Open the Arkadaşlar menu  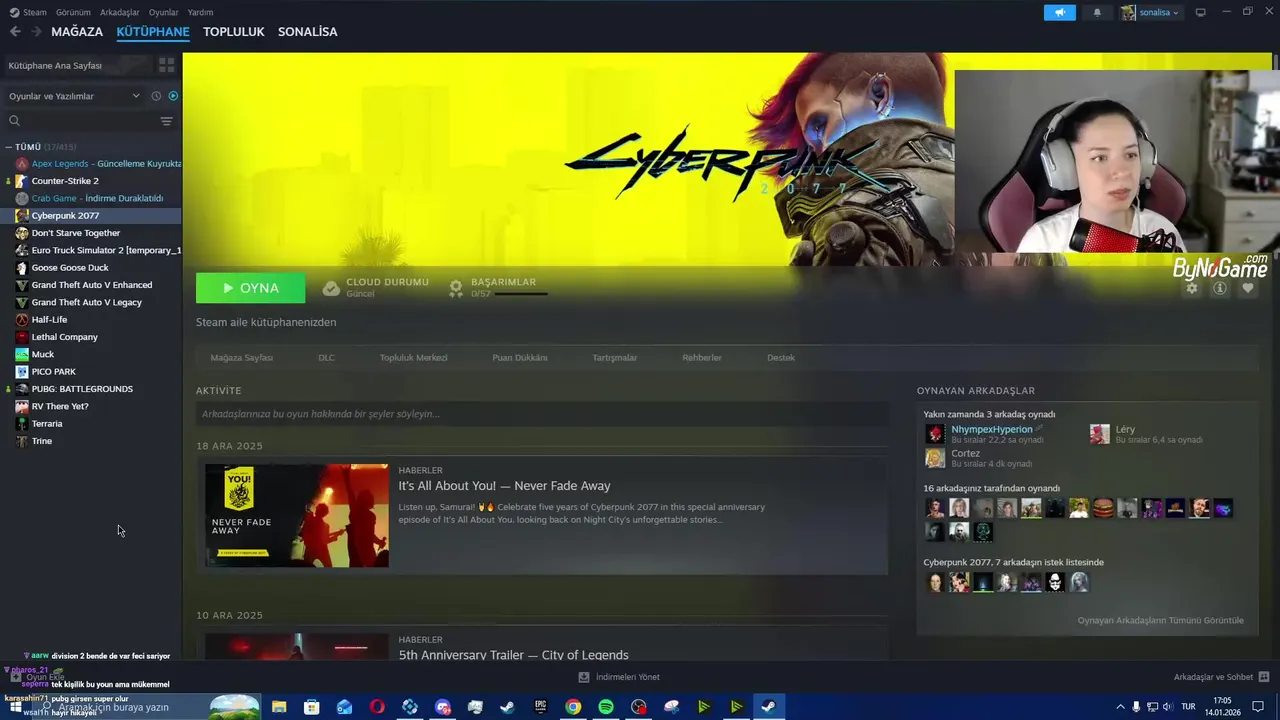[120, 12]
